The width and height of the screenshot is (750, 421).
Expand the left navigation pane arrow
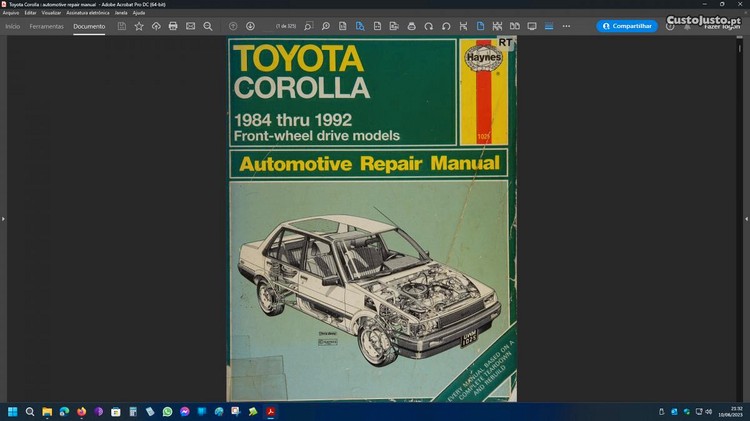[x=3, y=218]
